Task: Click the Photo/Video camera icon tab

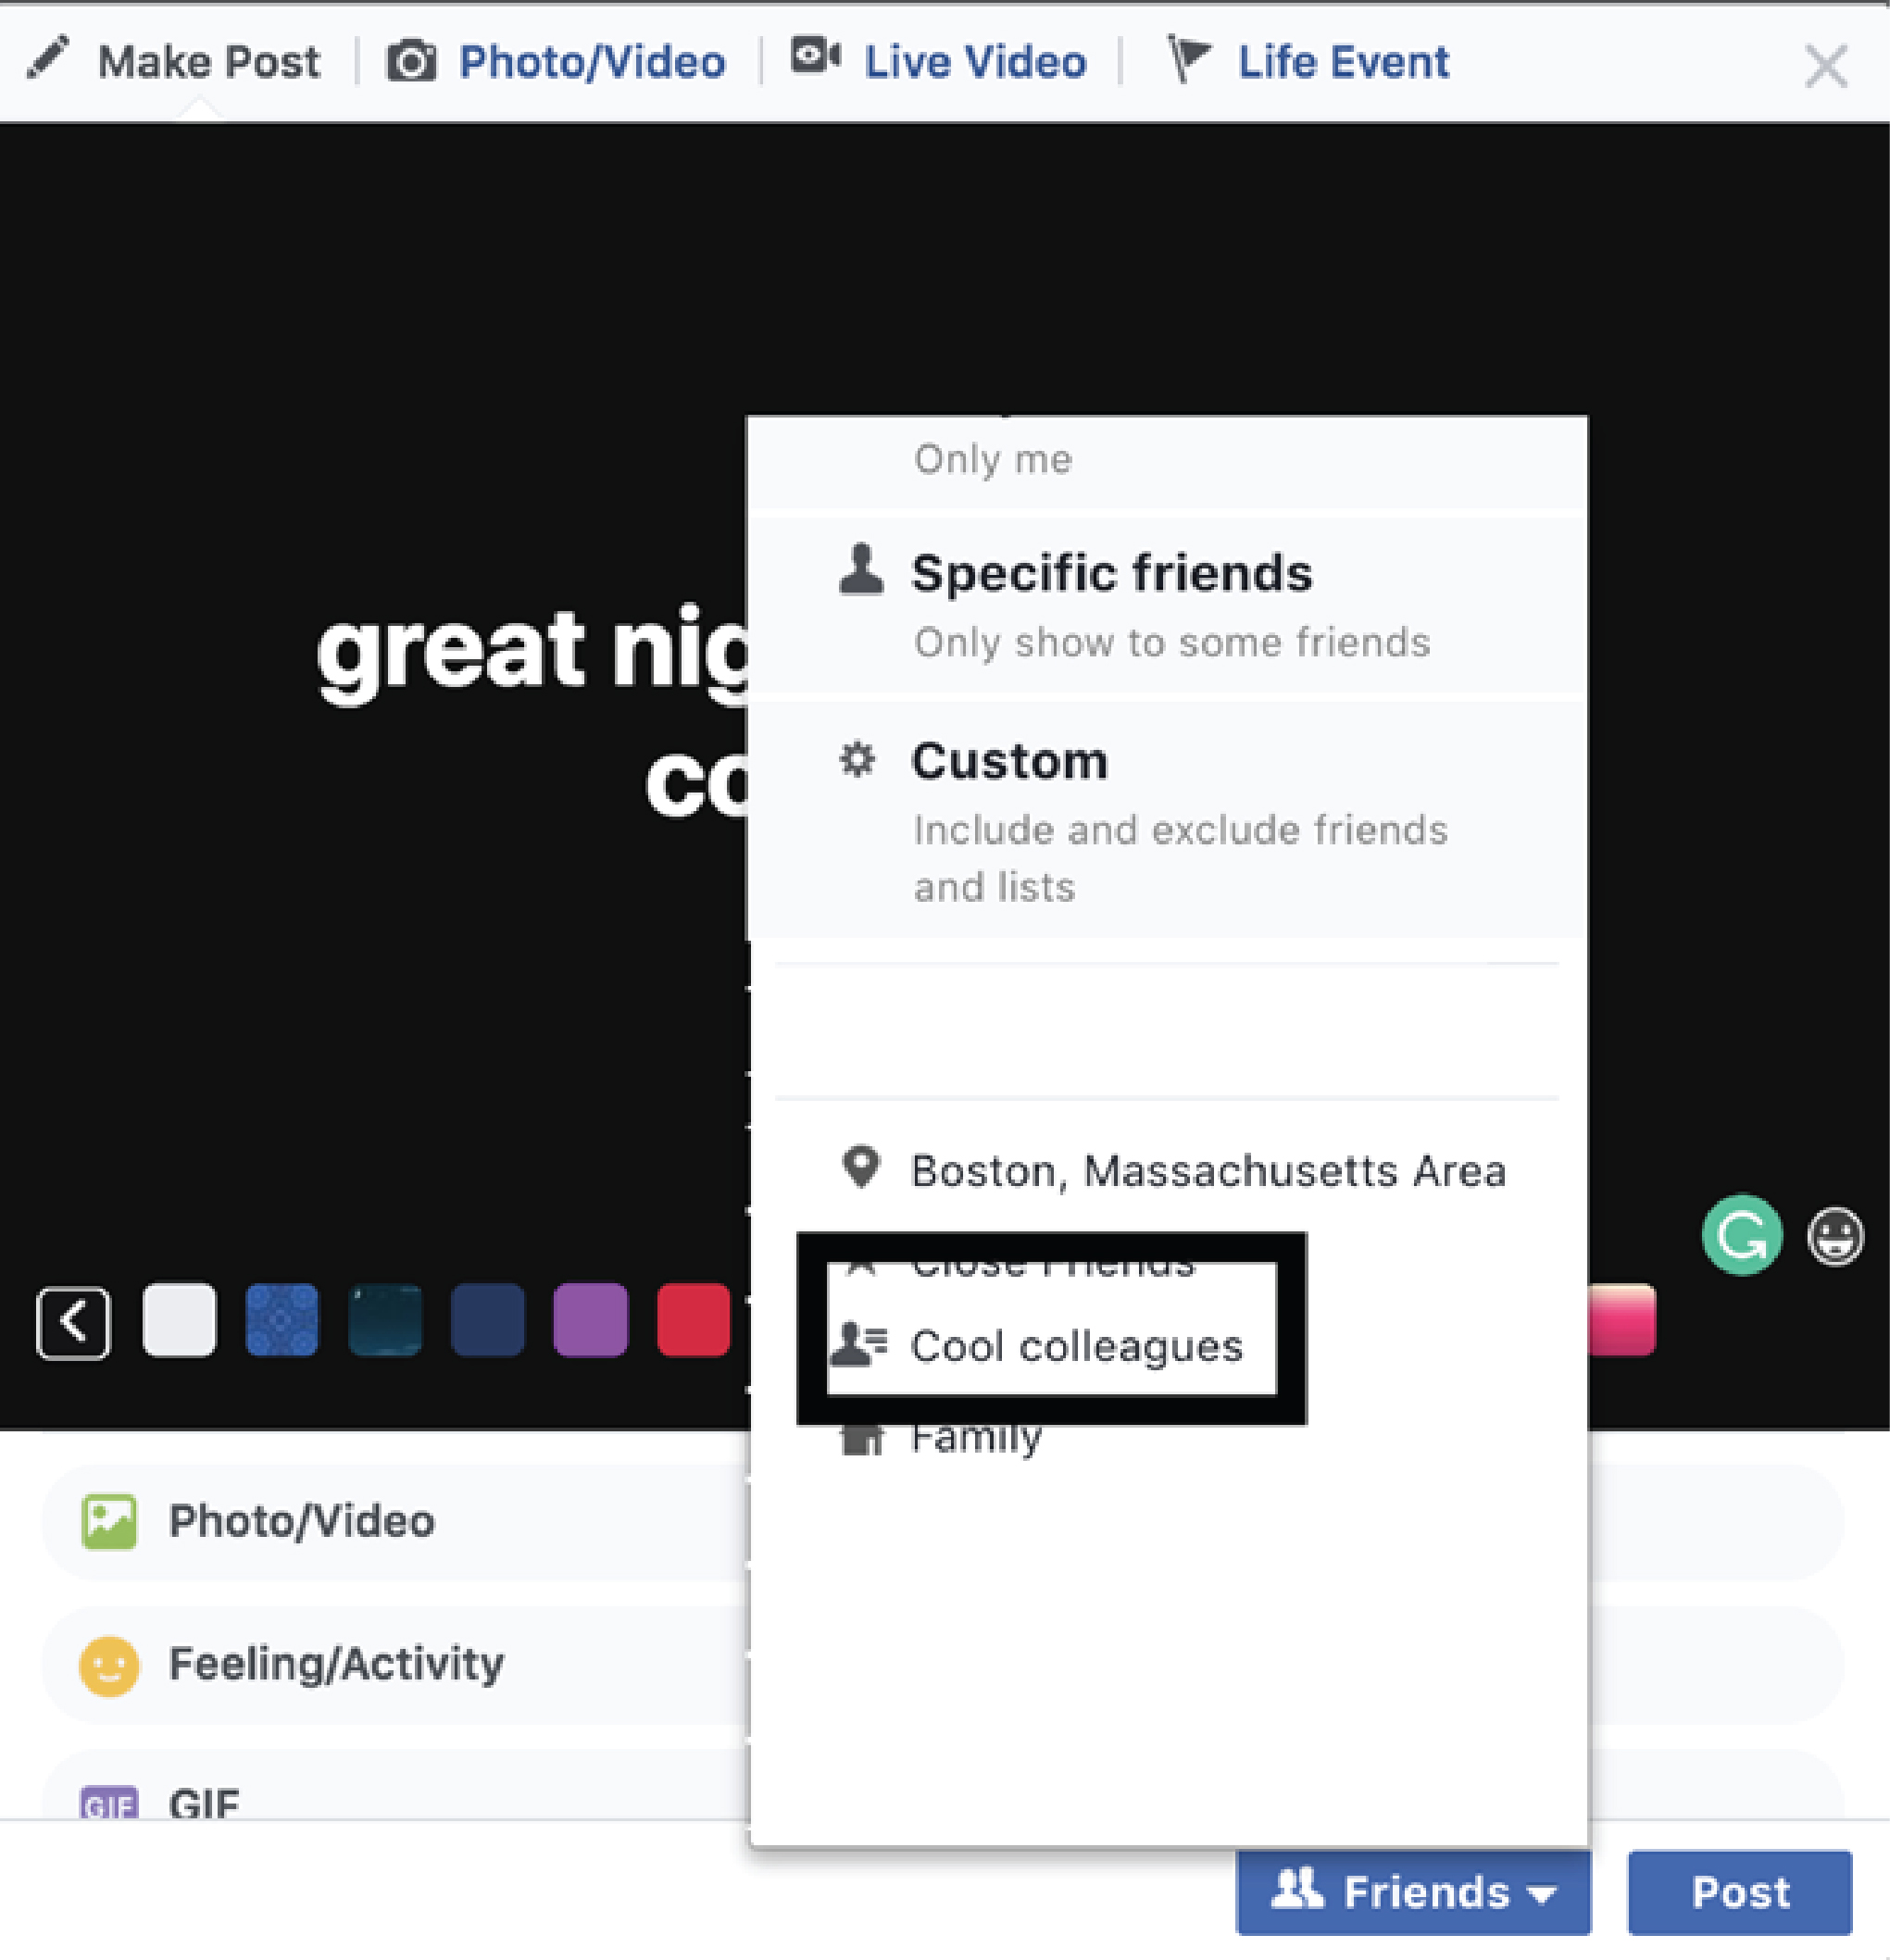Action: (x=411, y=62)
